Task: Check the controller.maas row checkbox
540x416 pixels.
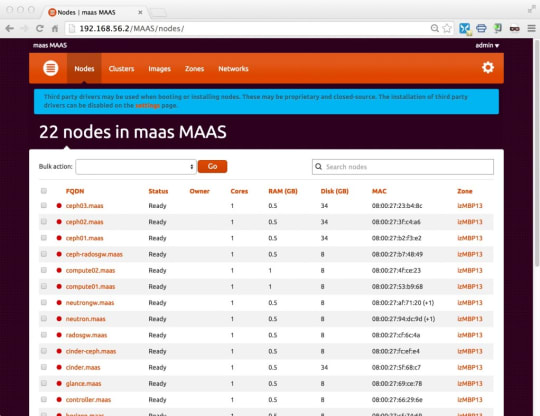Action: (x=44, y=399)
